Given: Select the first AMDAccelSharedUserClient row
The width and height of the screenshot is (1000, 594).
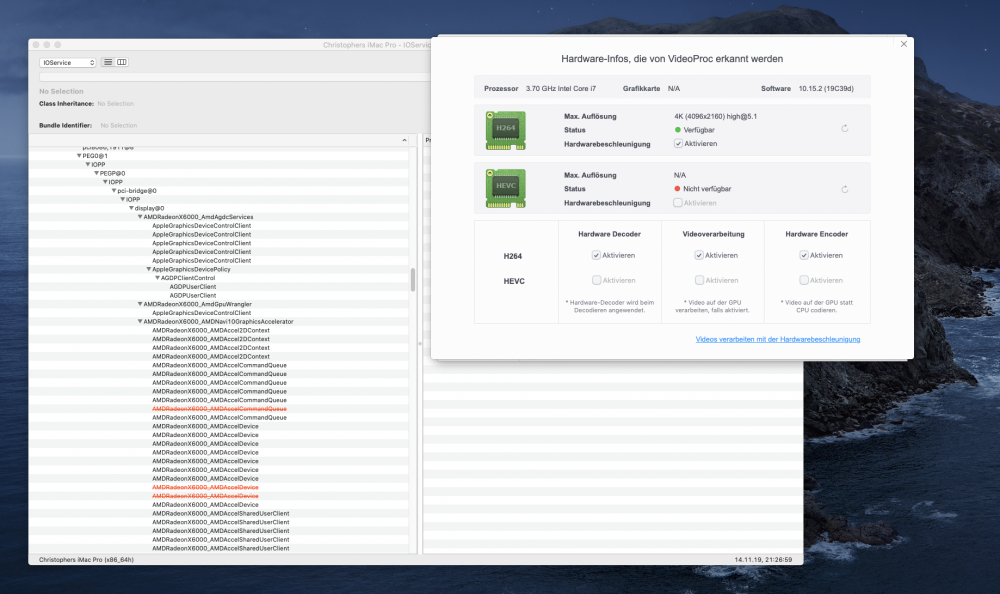Looking at the screenshot, I should [x=221, y=514].
